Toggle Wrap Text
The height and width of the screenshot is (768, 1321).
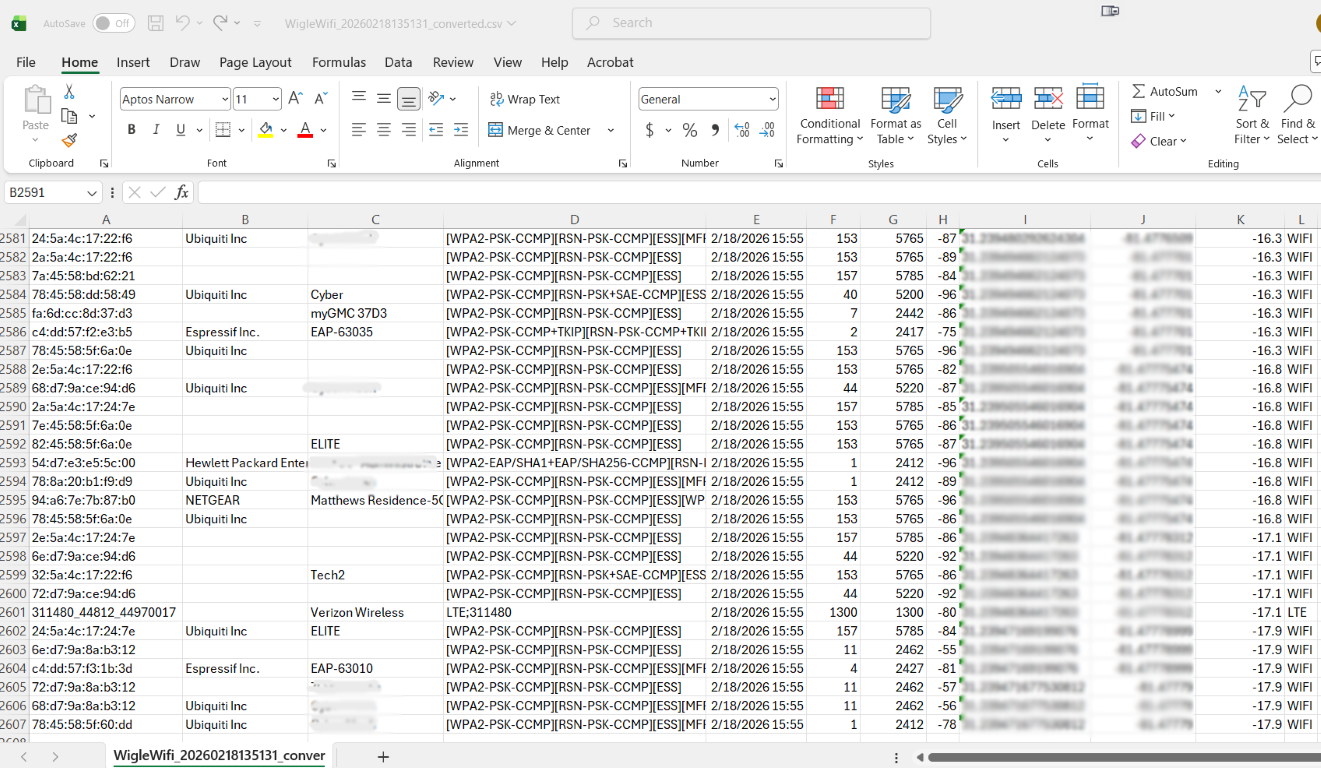coord(525,99)
